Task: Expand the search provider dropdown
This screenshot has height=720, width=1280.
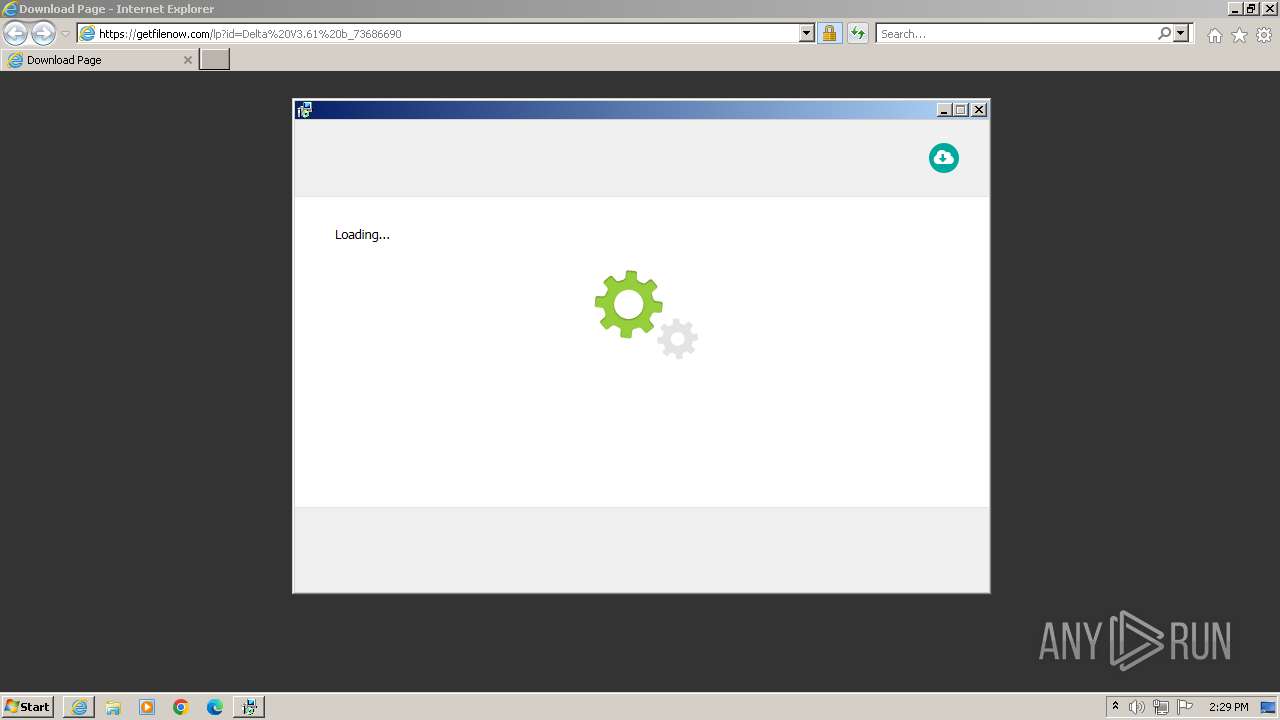Action: pos(1181,34)
